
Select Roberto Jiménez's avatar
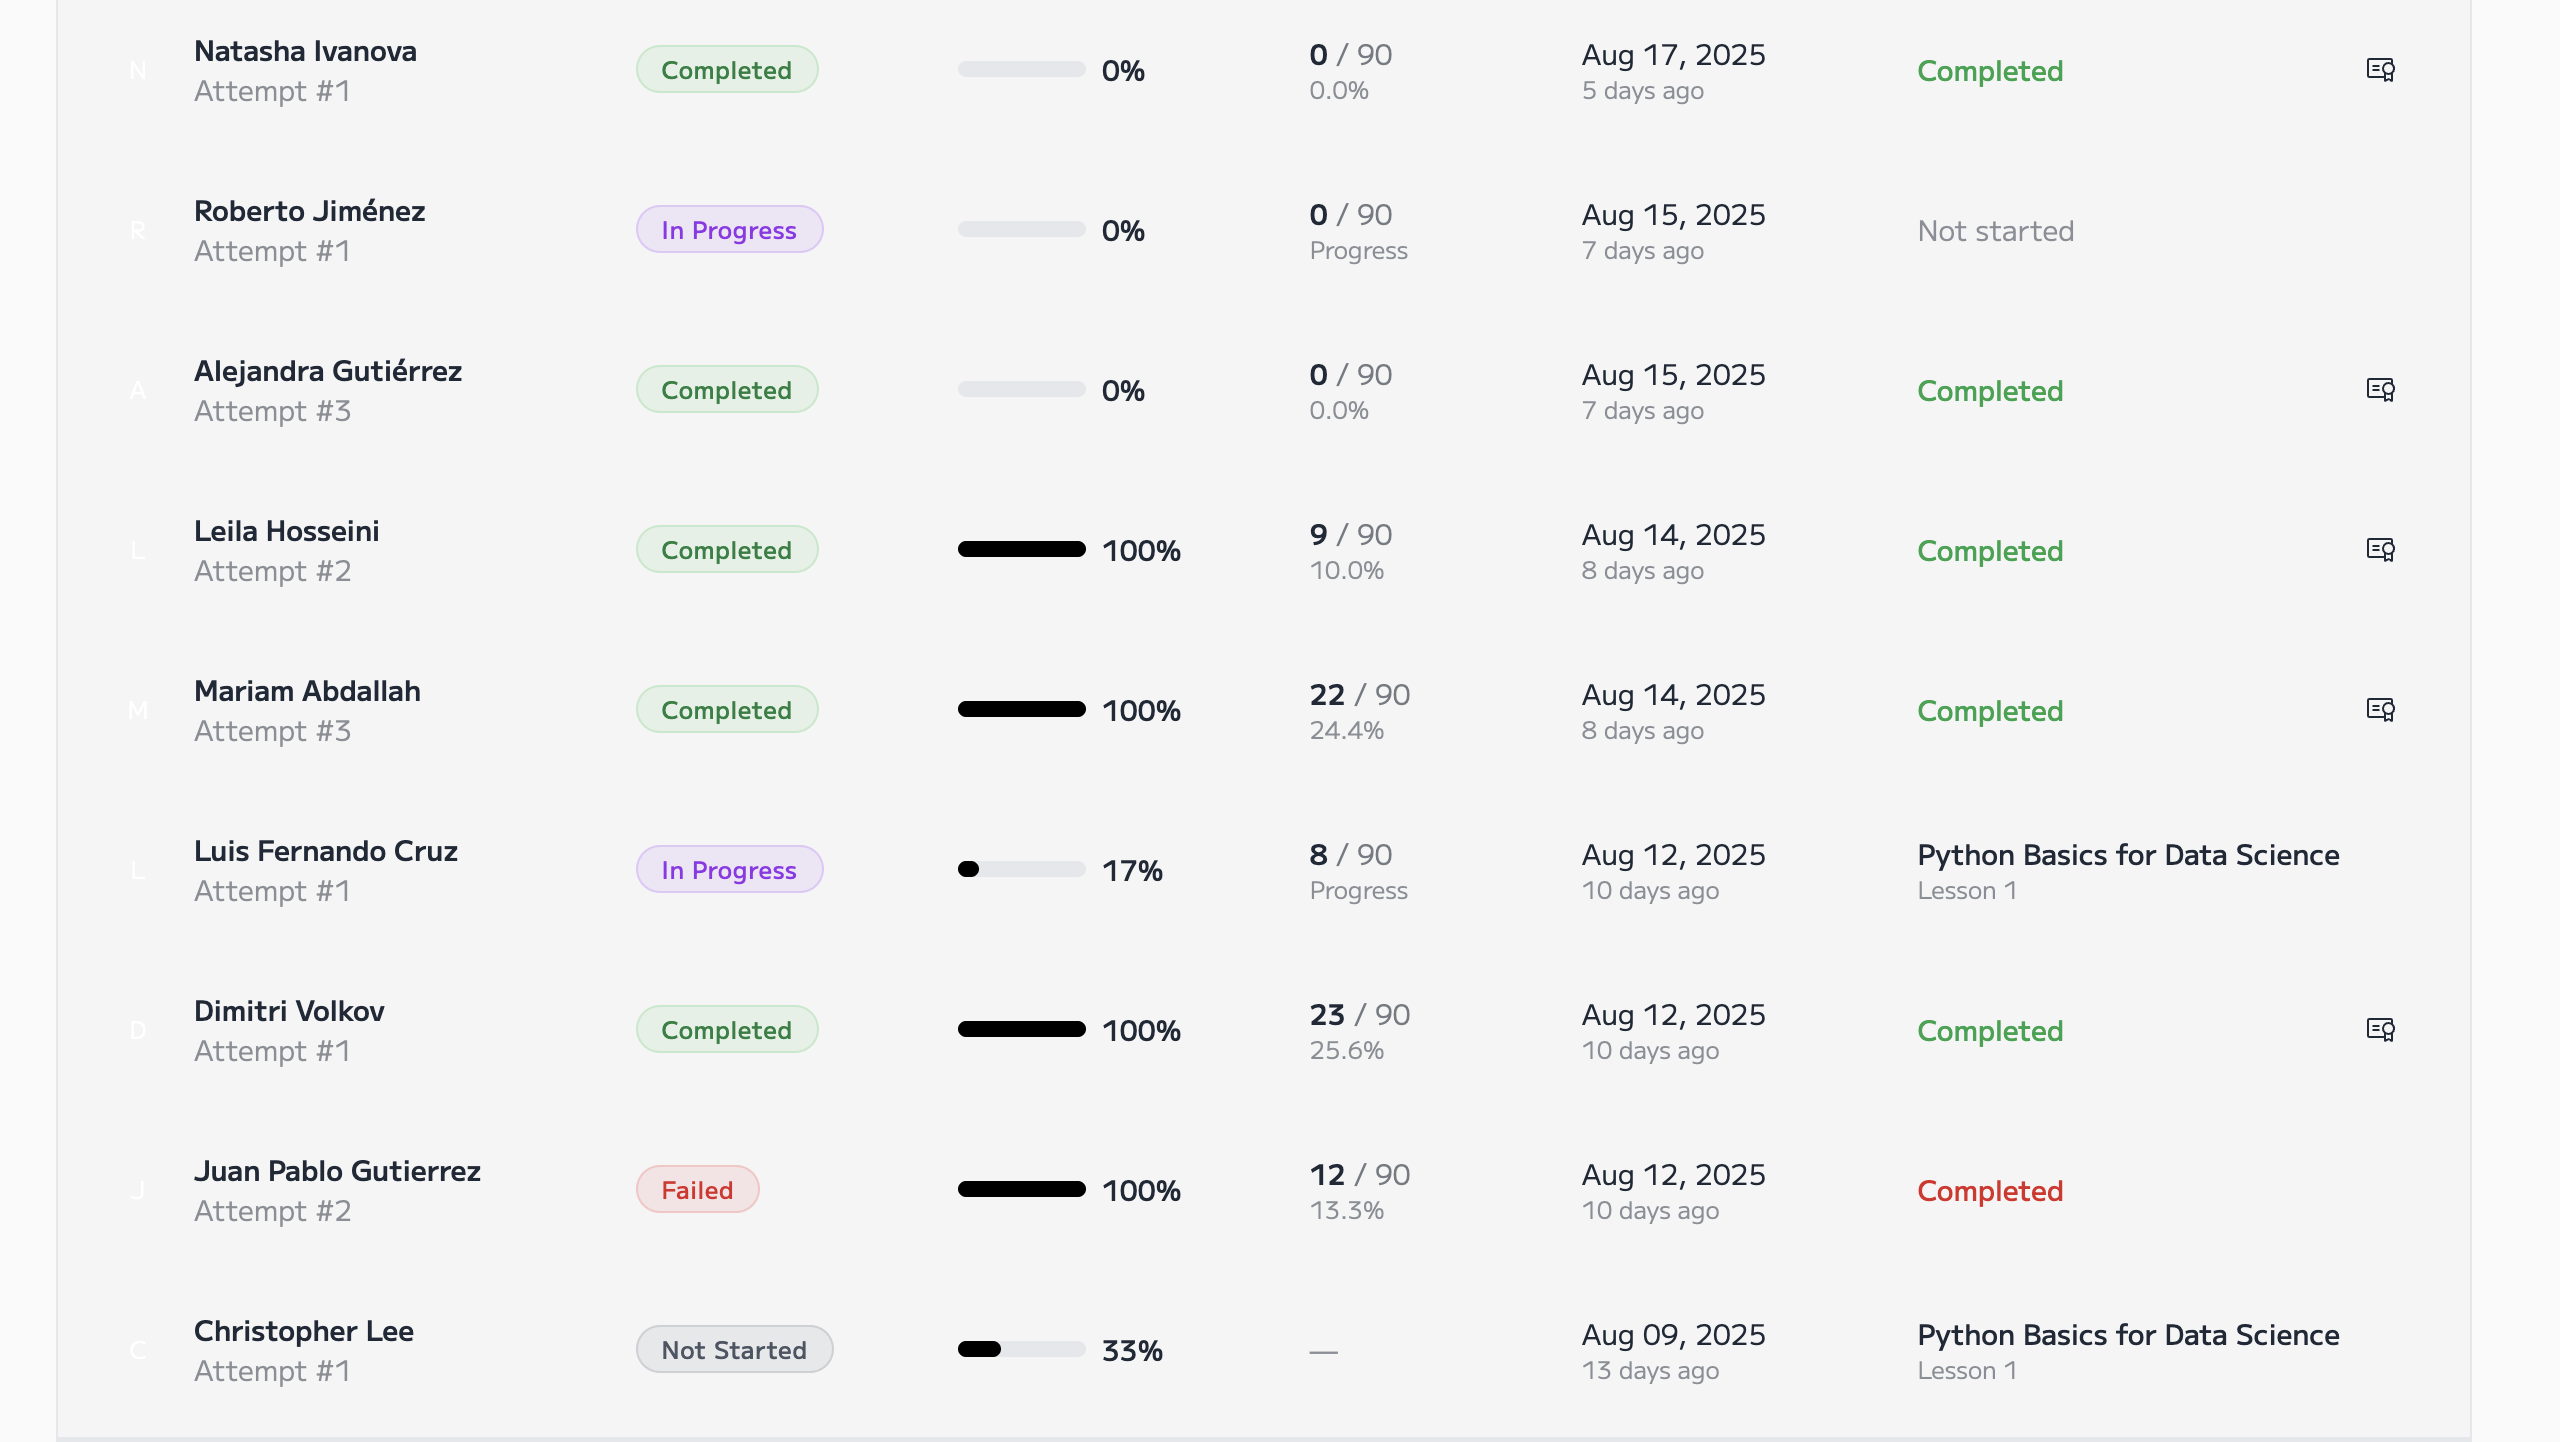tap(139, 229)
